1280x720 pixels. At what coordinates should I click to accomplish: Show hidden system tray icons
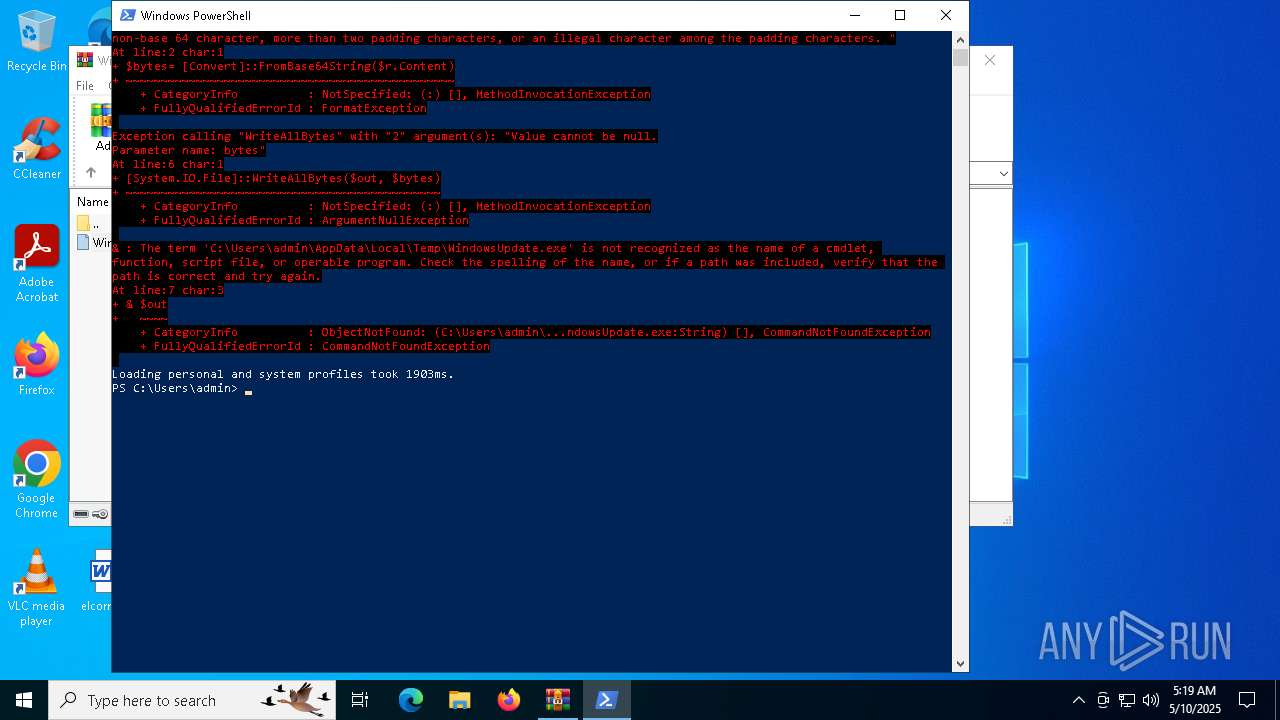1078,700
